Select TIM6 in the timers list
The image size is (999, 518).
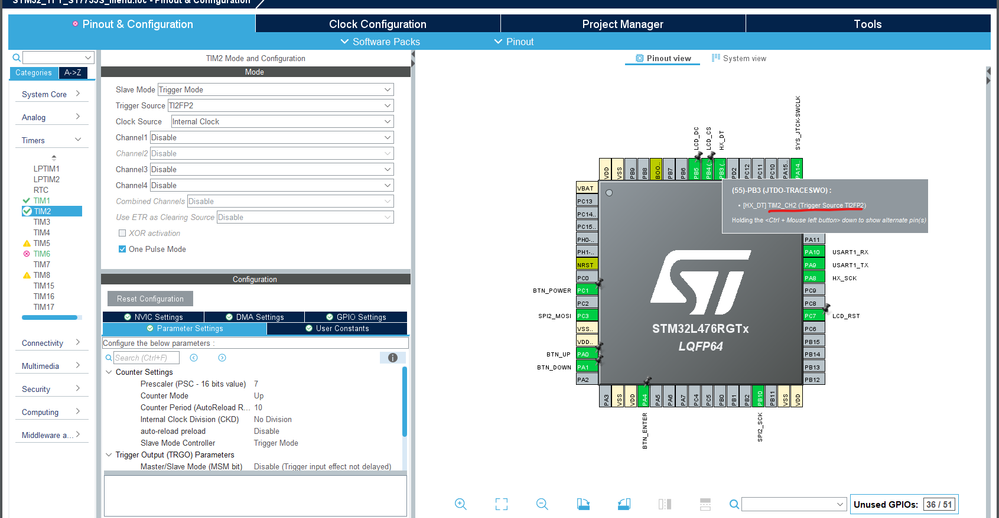pos(41,254)
